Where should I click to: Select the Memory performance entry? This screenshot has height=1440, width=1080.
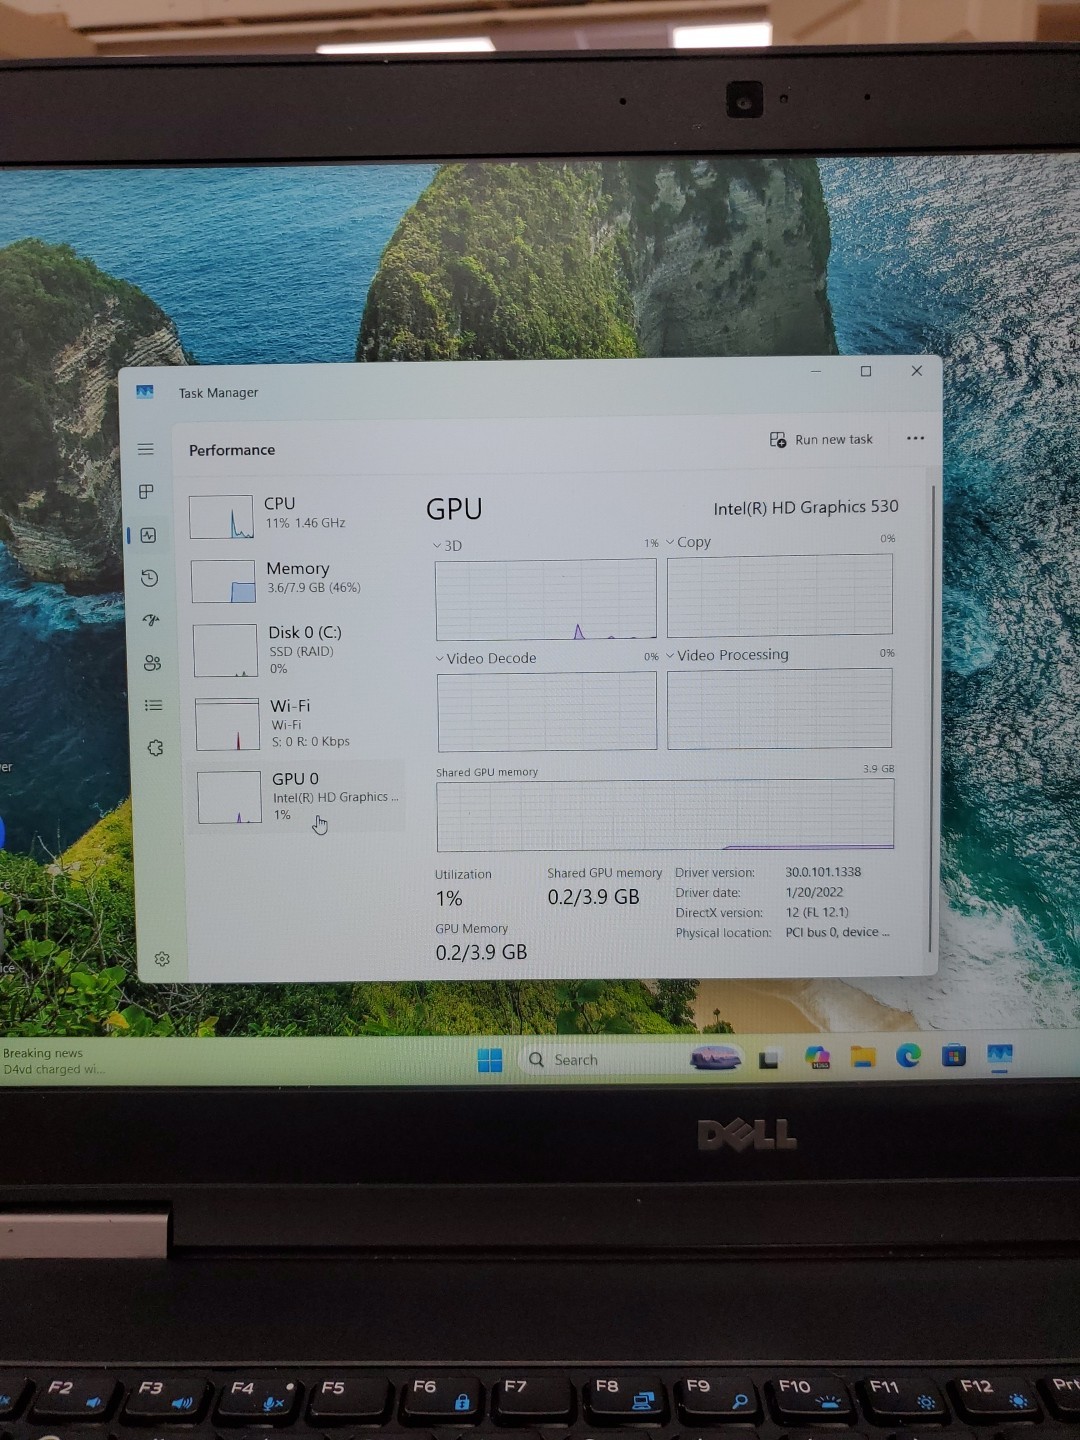(x=296, y=580)
